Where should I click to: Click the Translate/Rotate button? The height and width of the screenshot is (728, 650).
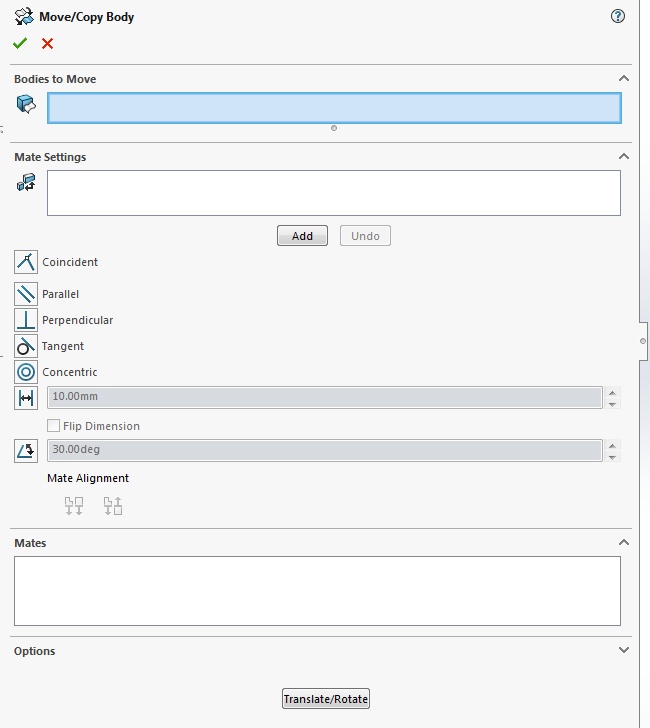[326, 699]
